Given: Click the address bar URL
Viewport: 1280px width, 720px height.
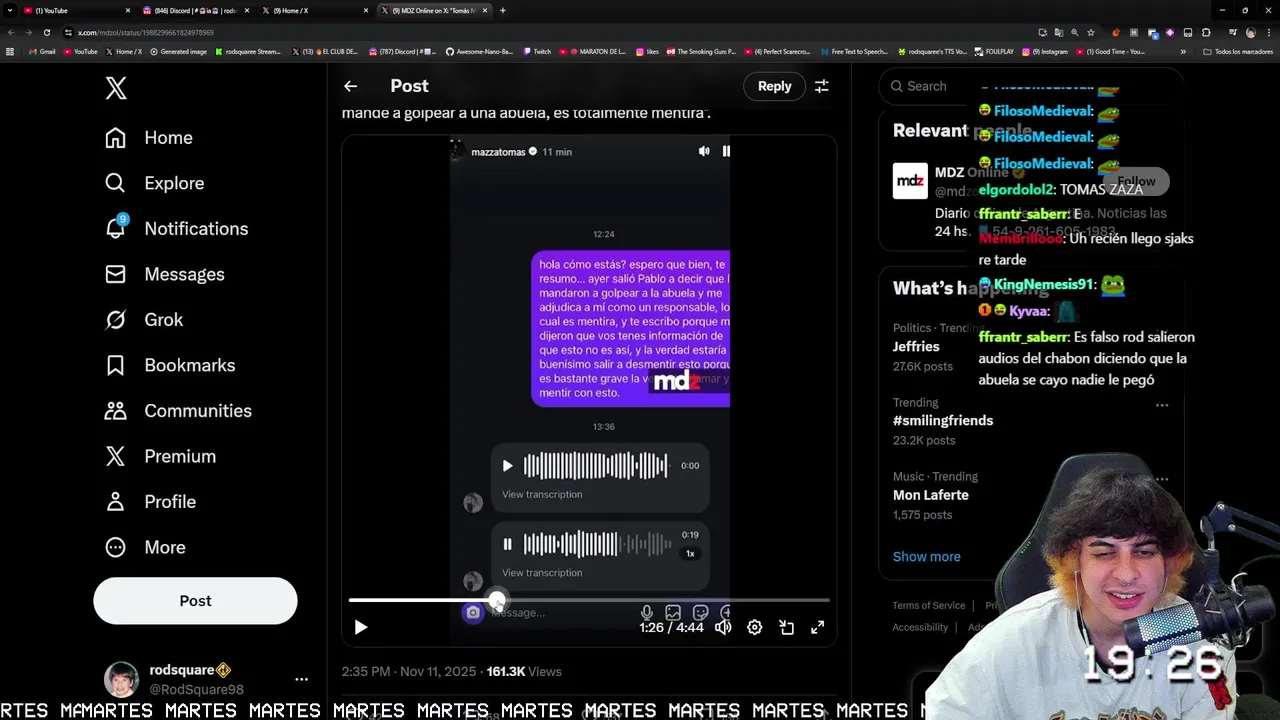Looking at the screenshot, I should (146, 32).
